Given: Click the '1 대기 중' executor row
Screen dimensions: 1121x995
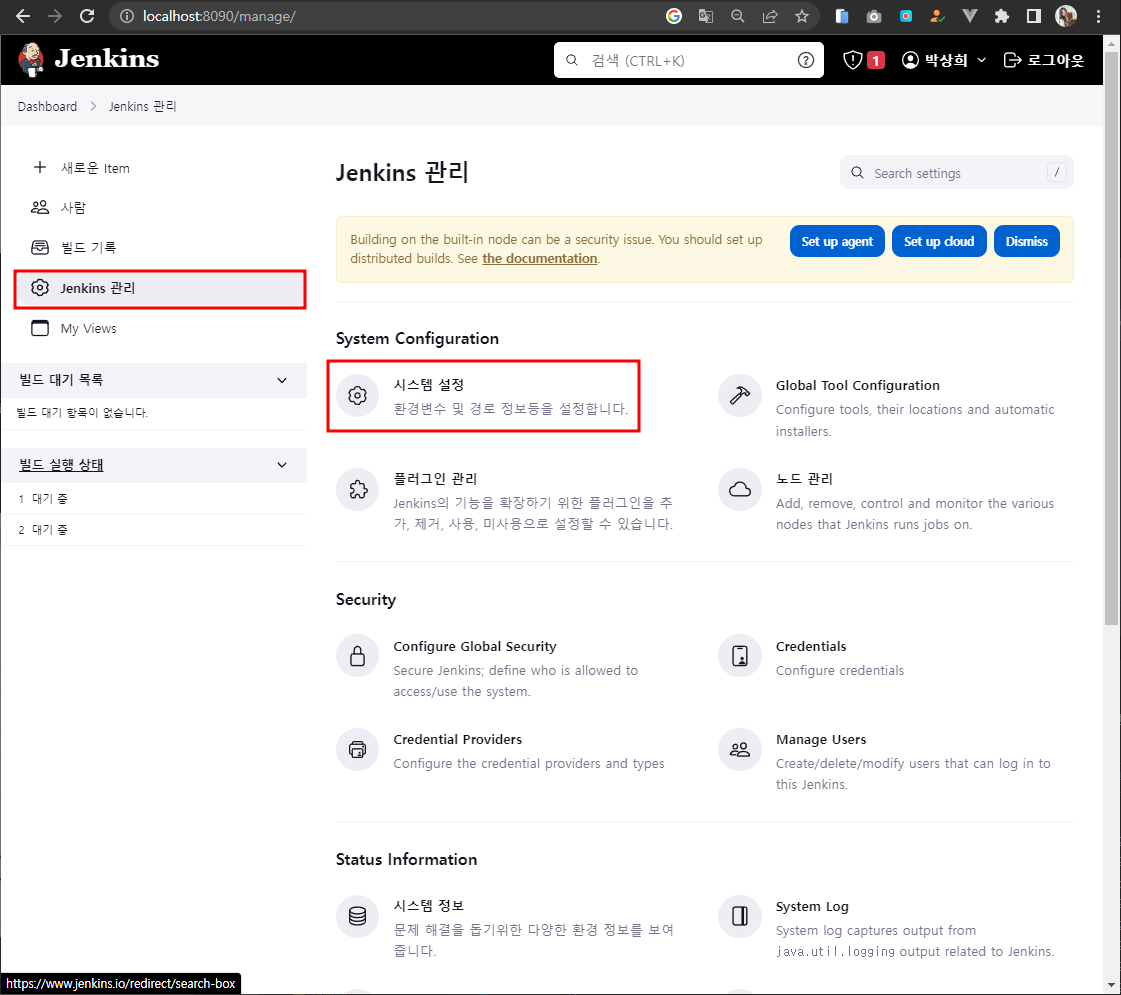Looking at the screenshot, I should point(154,499).
